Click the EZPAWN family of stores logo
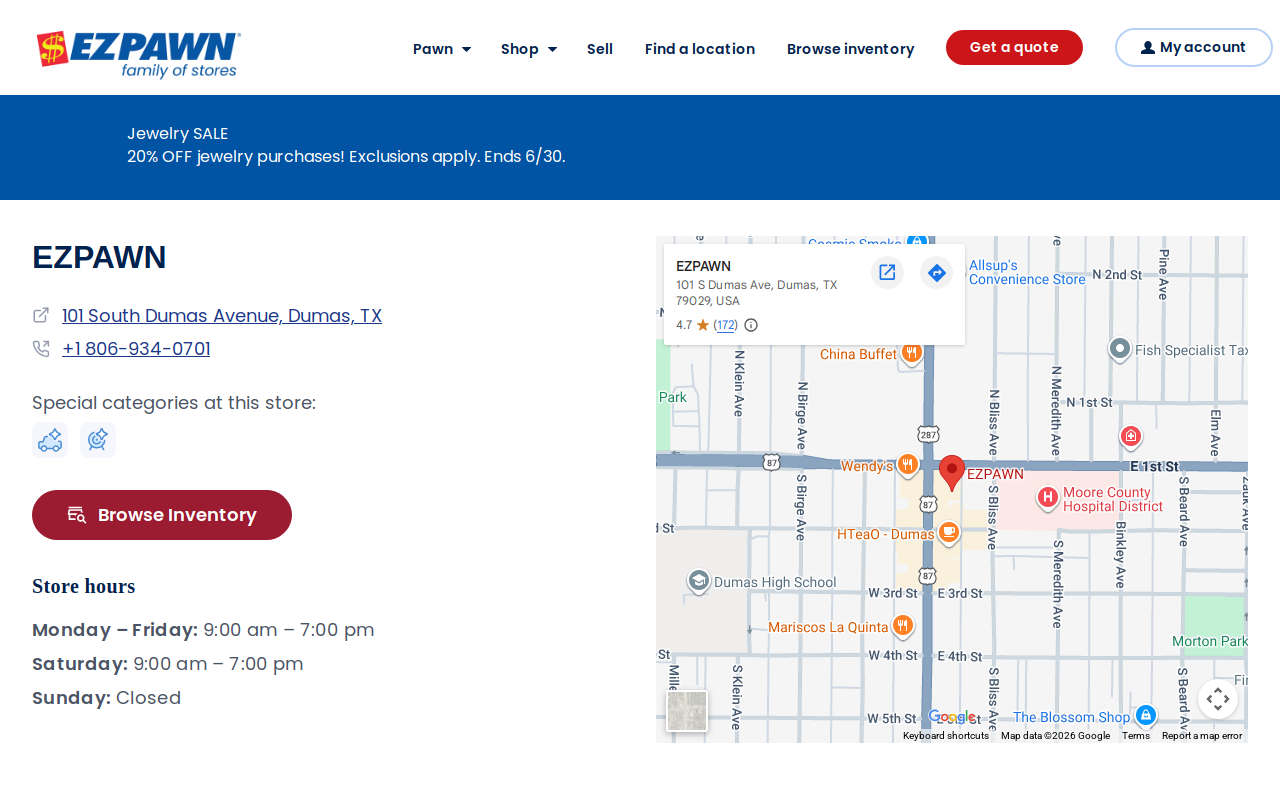This screenshot has width=1280, height=800. tap(138, 54)
